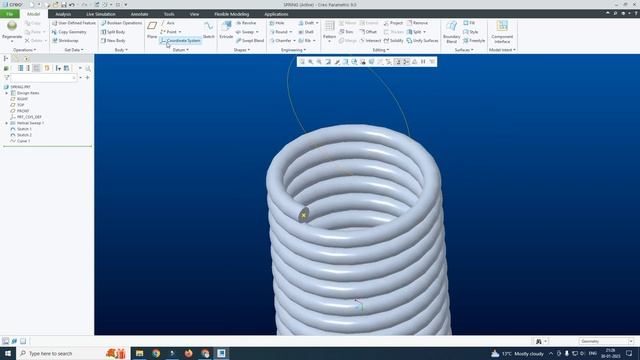Click the refit icon in graphics toolbar

point(302,62)
